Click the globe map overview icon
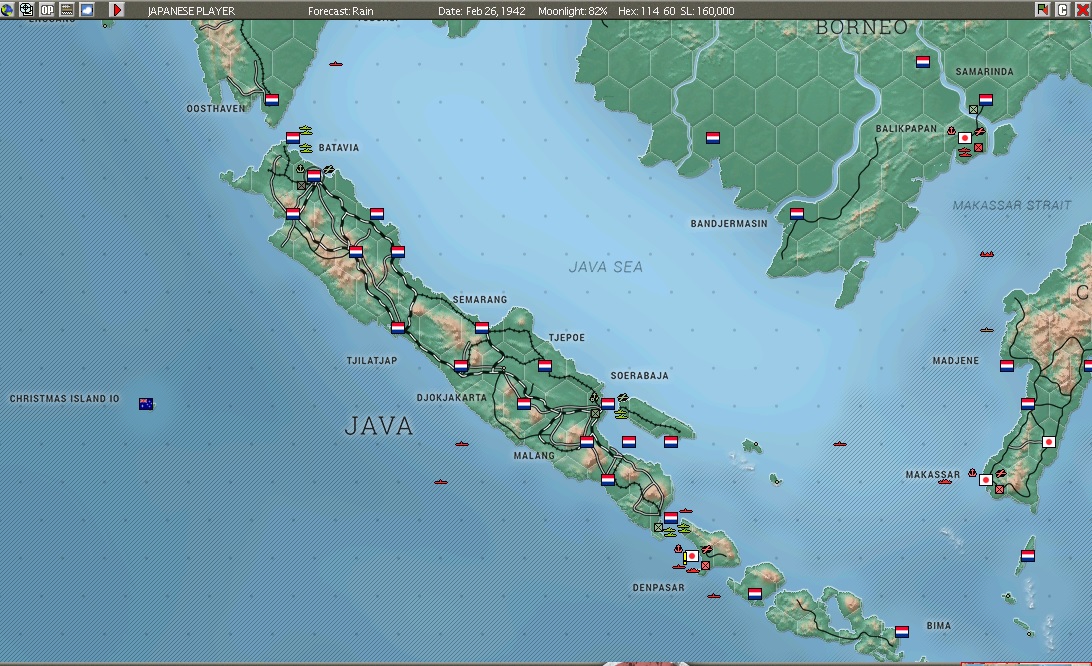The height and width of the screenshot is (666, 1092). (7, 9)
